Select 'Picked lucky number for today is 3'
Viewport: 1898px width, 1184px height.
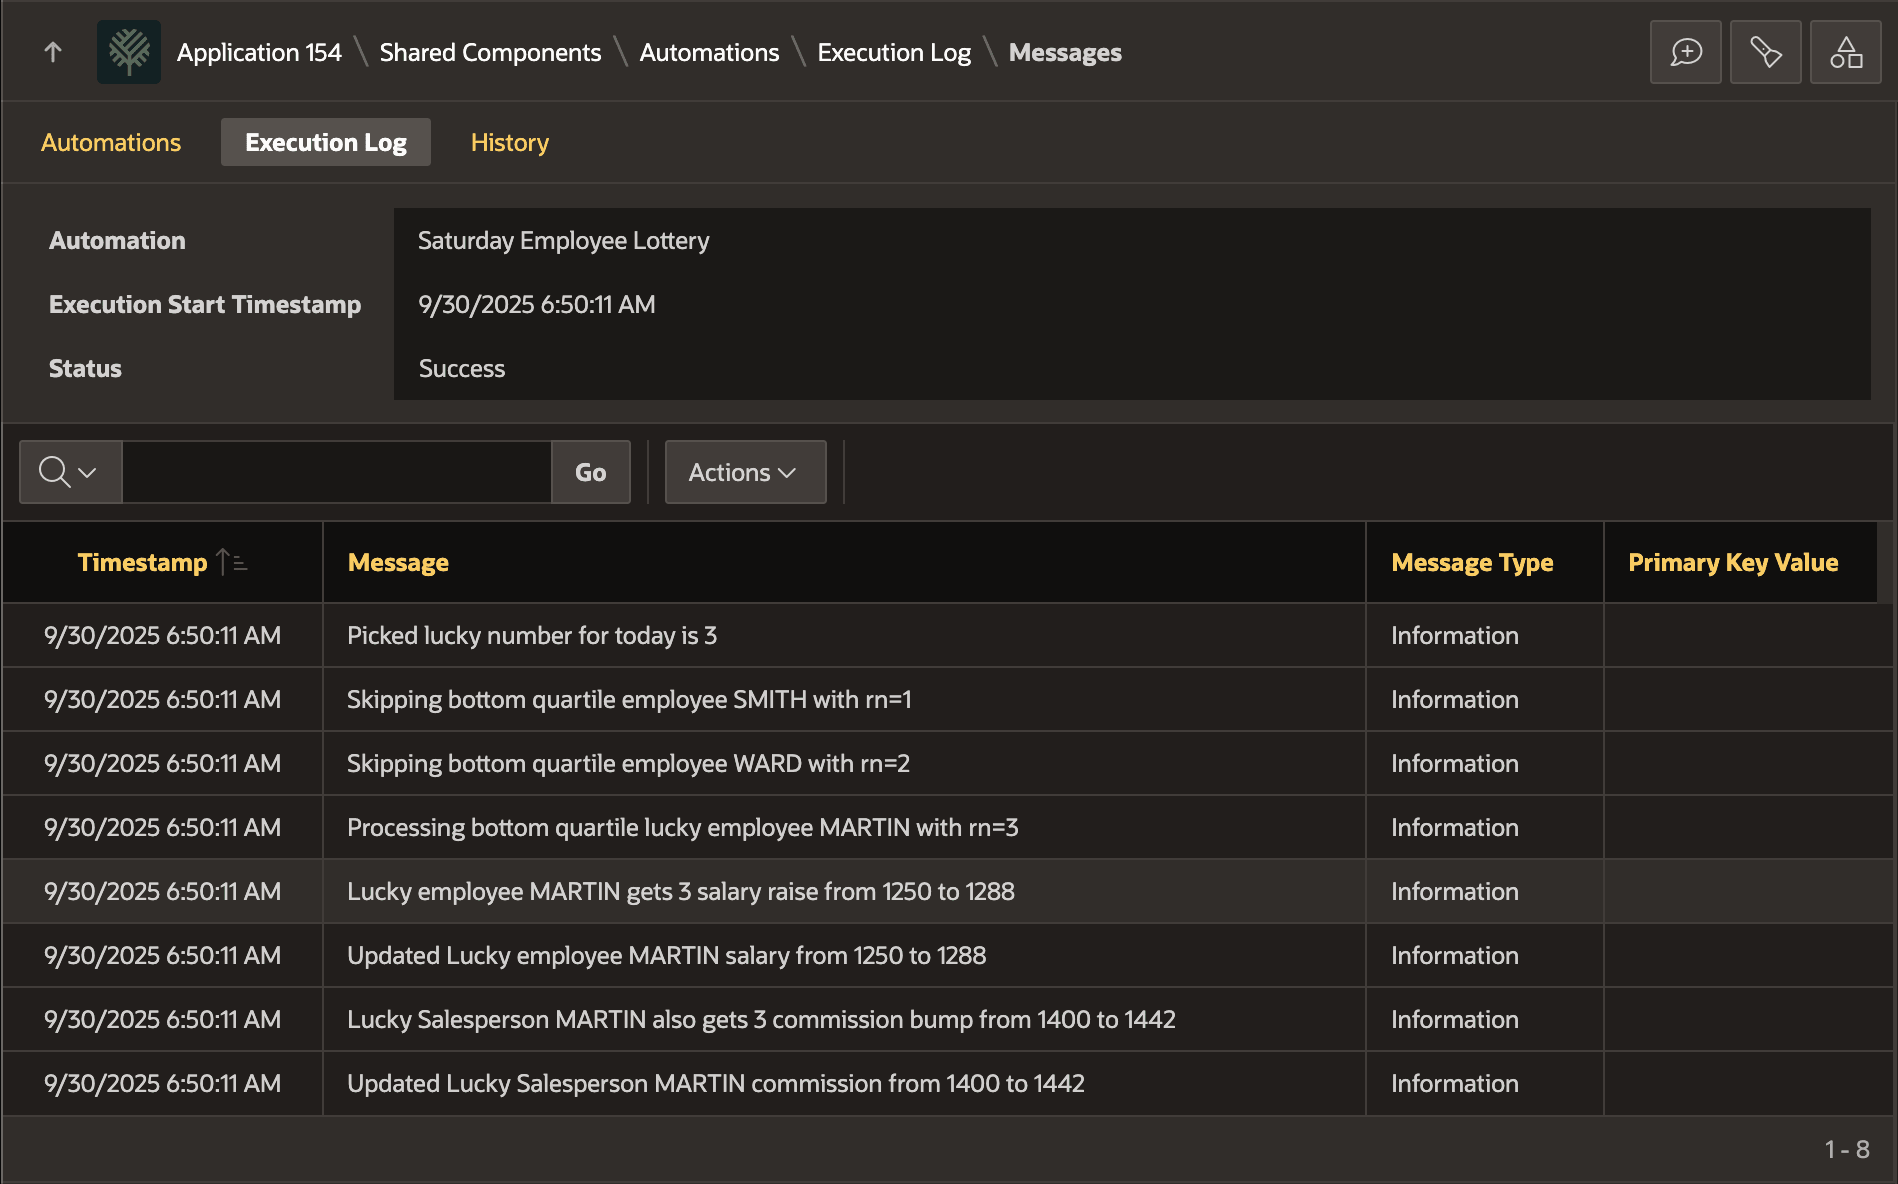point(532,635)
